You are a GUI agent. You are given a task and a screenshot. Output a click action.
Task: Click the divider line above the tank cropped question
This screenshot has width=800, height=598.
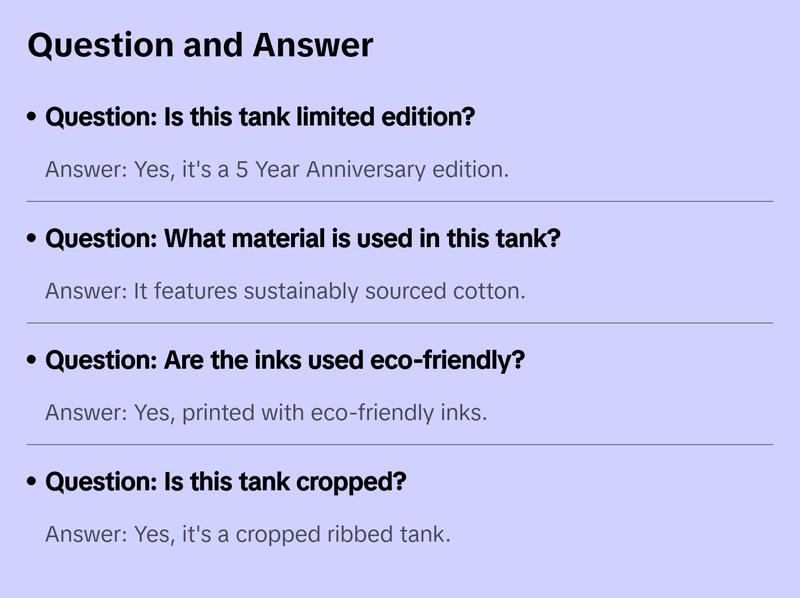pos(400,444)
